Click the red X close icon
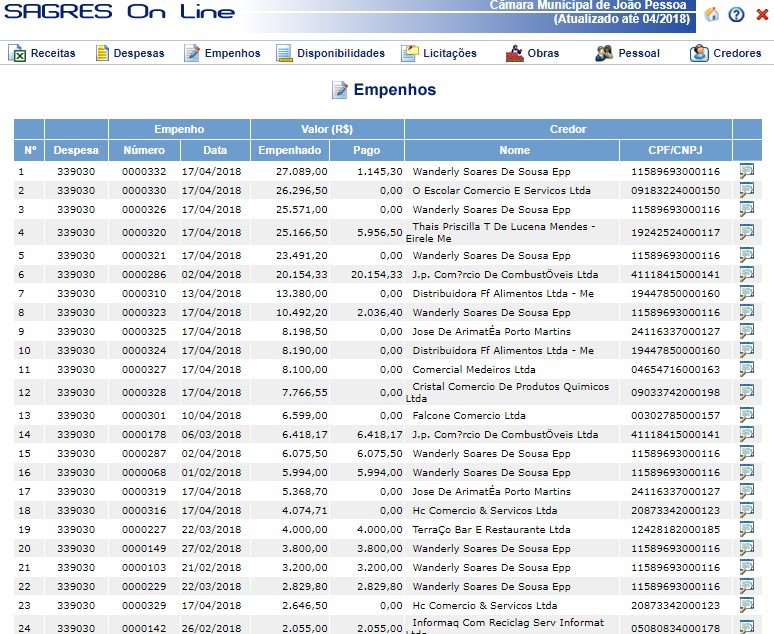The height and width of the screenshot is (634, 774). pos(762,14)
